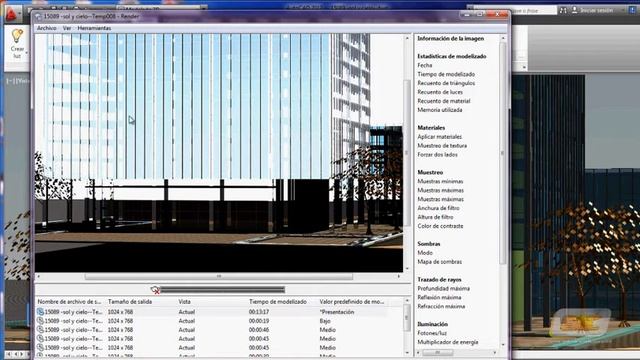The width and height of the screenshot is (640, 360).
Task: Click the Fecha entry
Action: pyautogui.click(x=424, y=65)
